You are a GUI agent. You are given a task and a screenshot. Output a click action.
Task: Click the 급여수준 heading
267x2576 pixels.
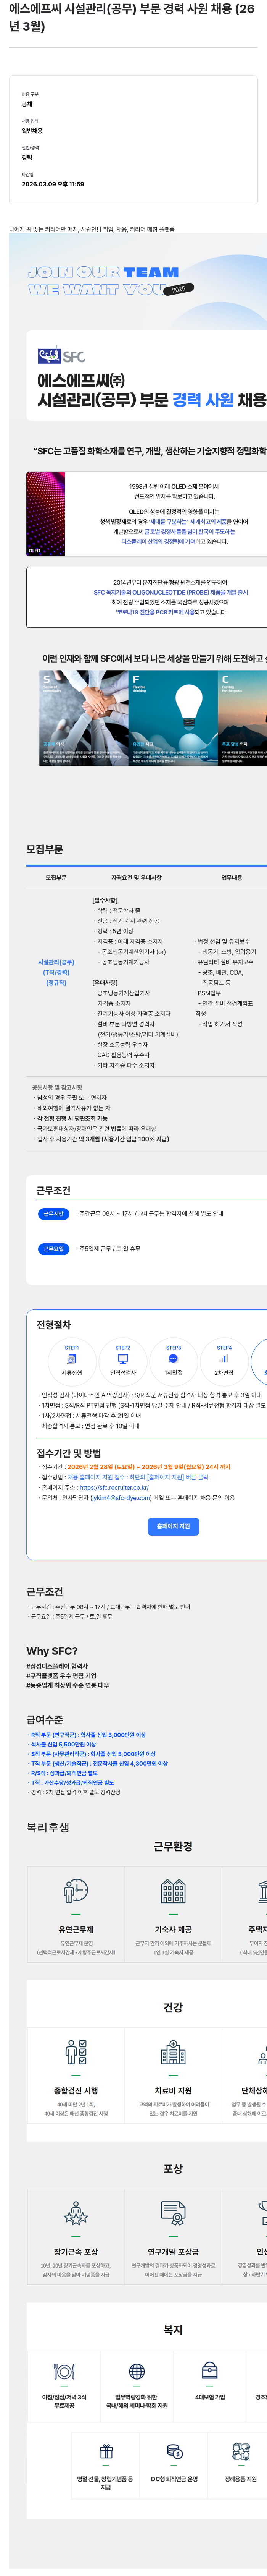45,1720
